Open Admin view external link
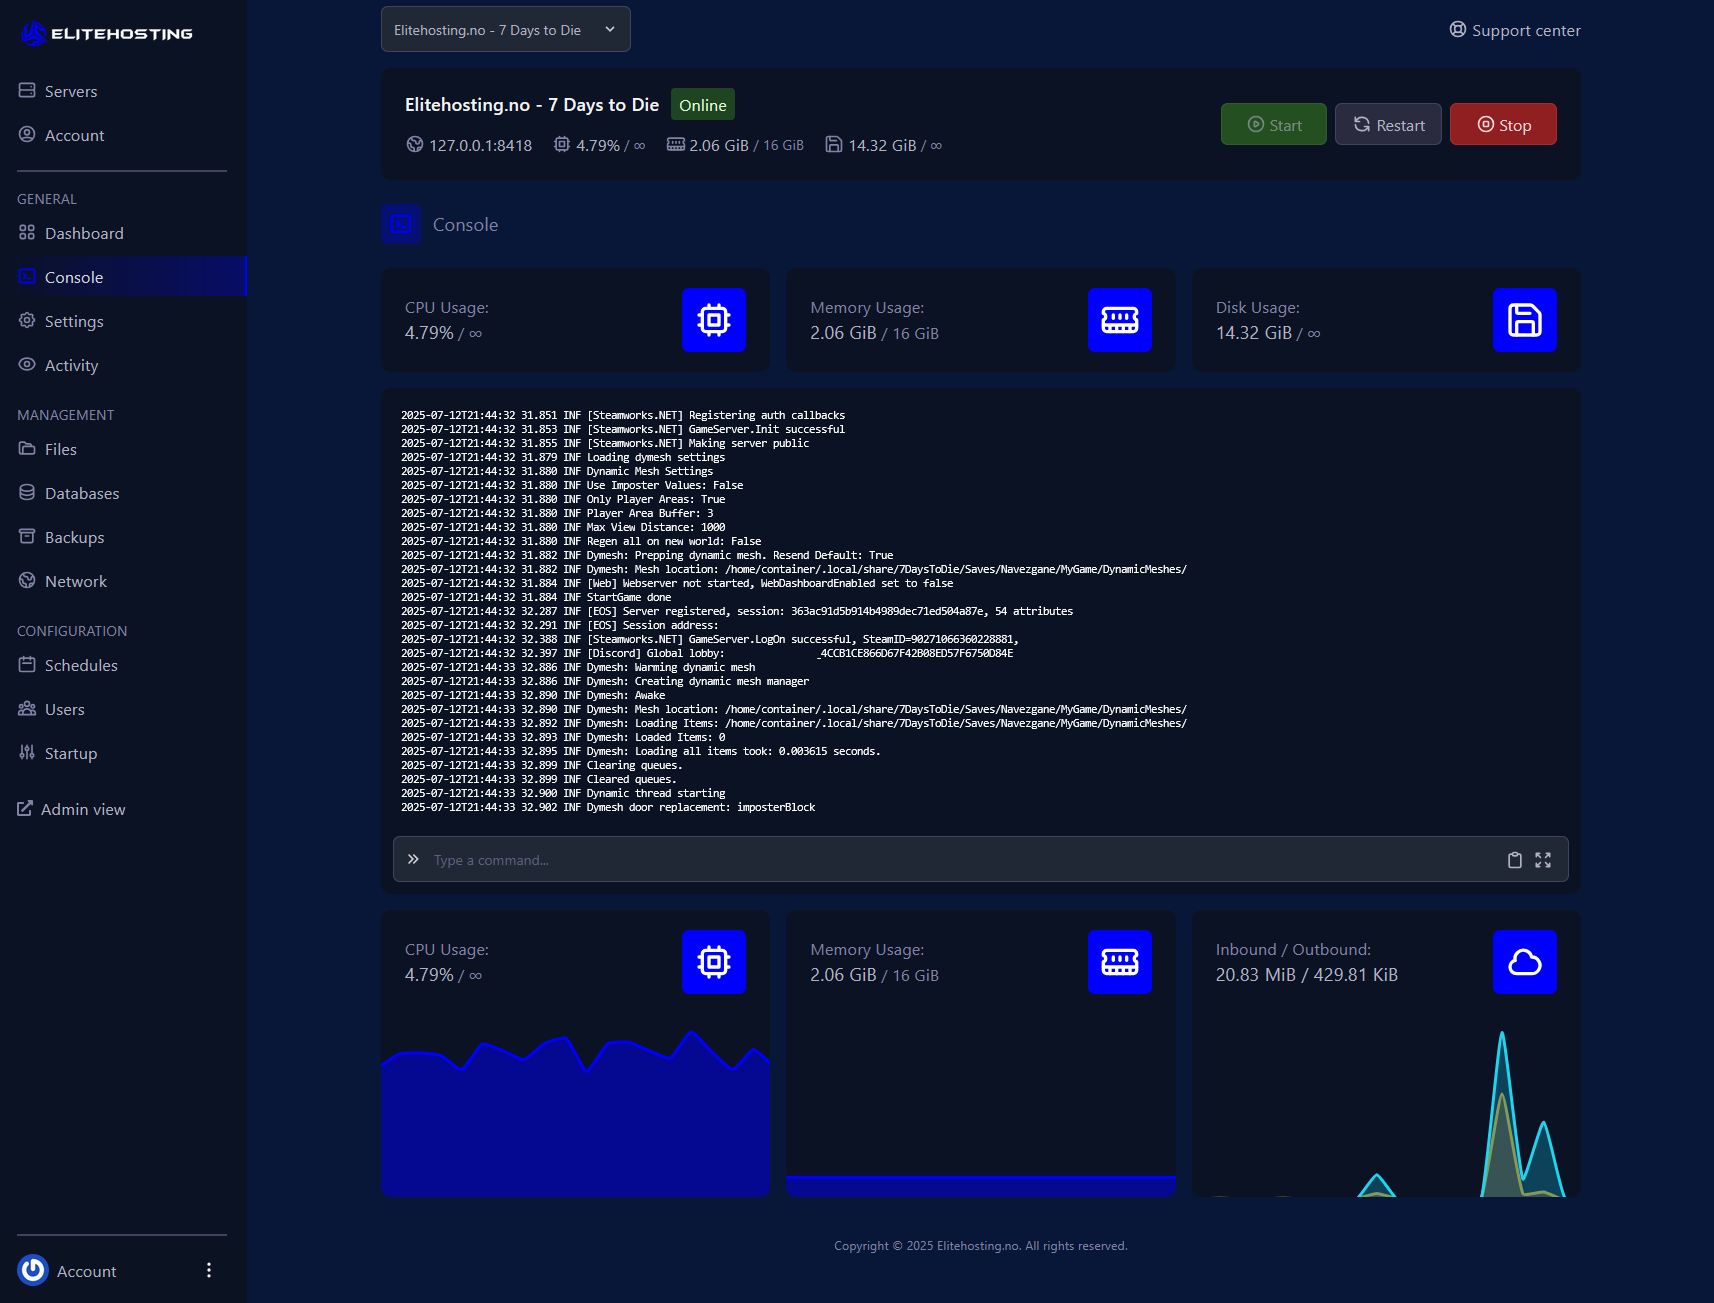The image size is (1714, 1303). [x=72, y=809]
